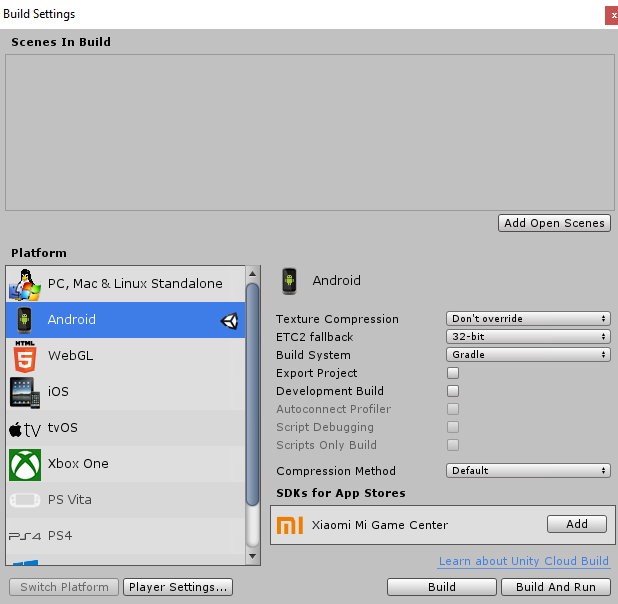Enable the Export Project checkbox
The height and width of the screenshot is (604, 618).
coord(453,373)
